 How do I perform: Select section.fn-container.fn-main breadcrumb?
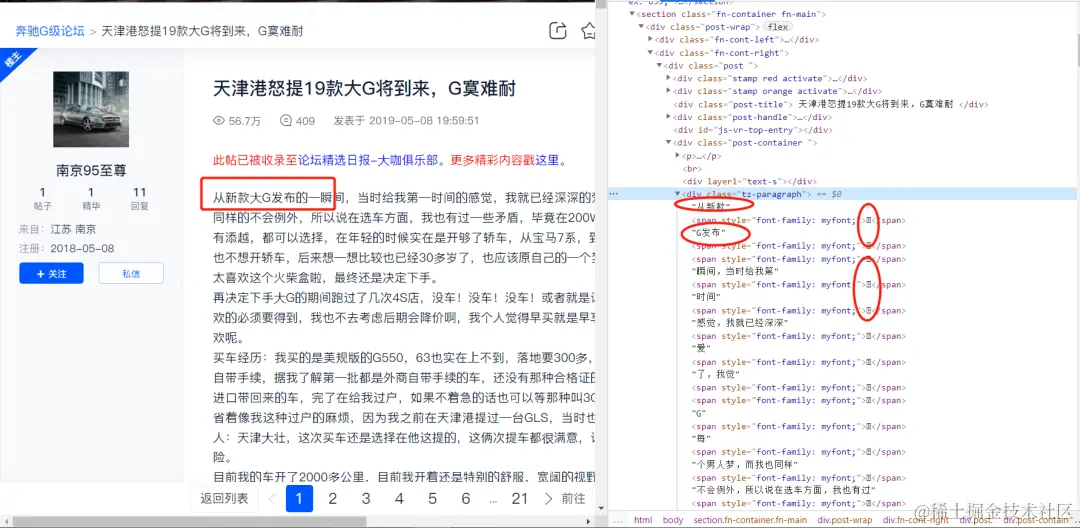(750, 520)
